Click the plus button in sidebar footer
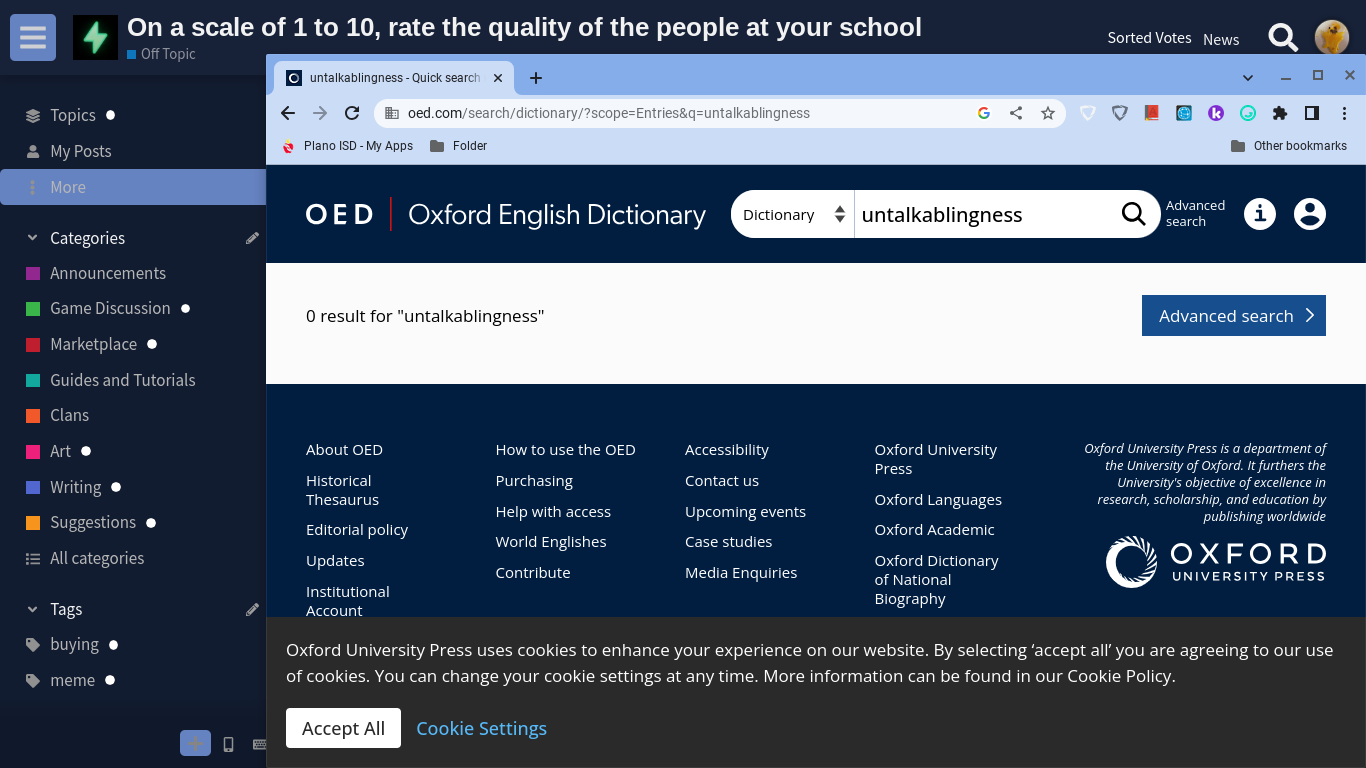This screenshot has height=768, width=1366. click(x=195, y=743)
